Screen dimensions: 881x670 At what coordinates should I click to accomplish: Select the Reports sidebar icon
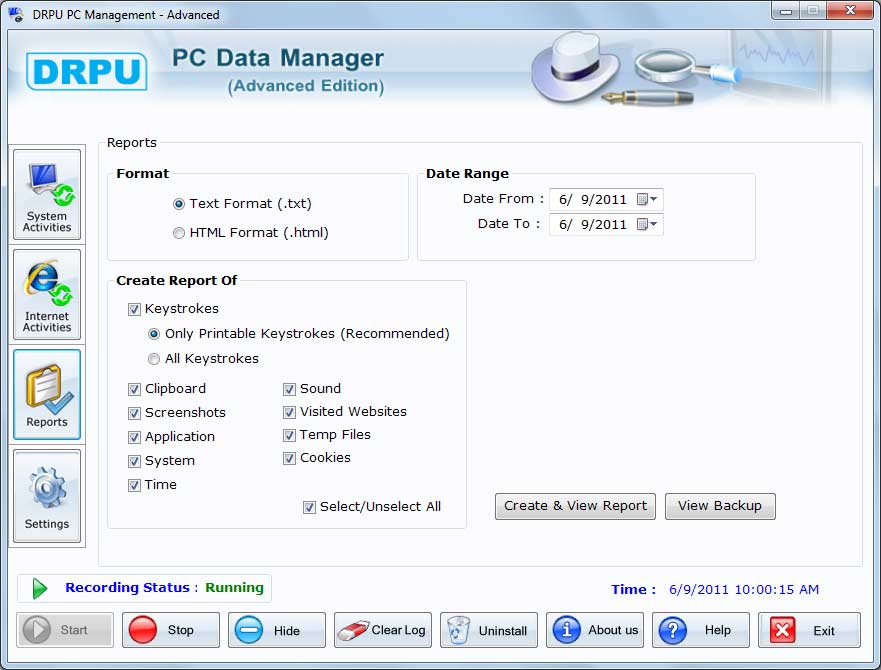click(x=47, y=395)
